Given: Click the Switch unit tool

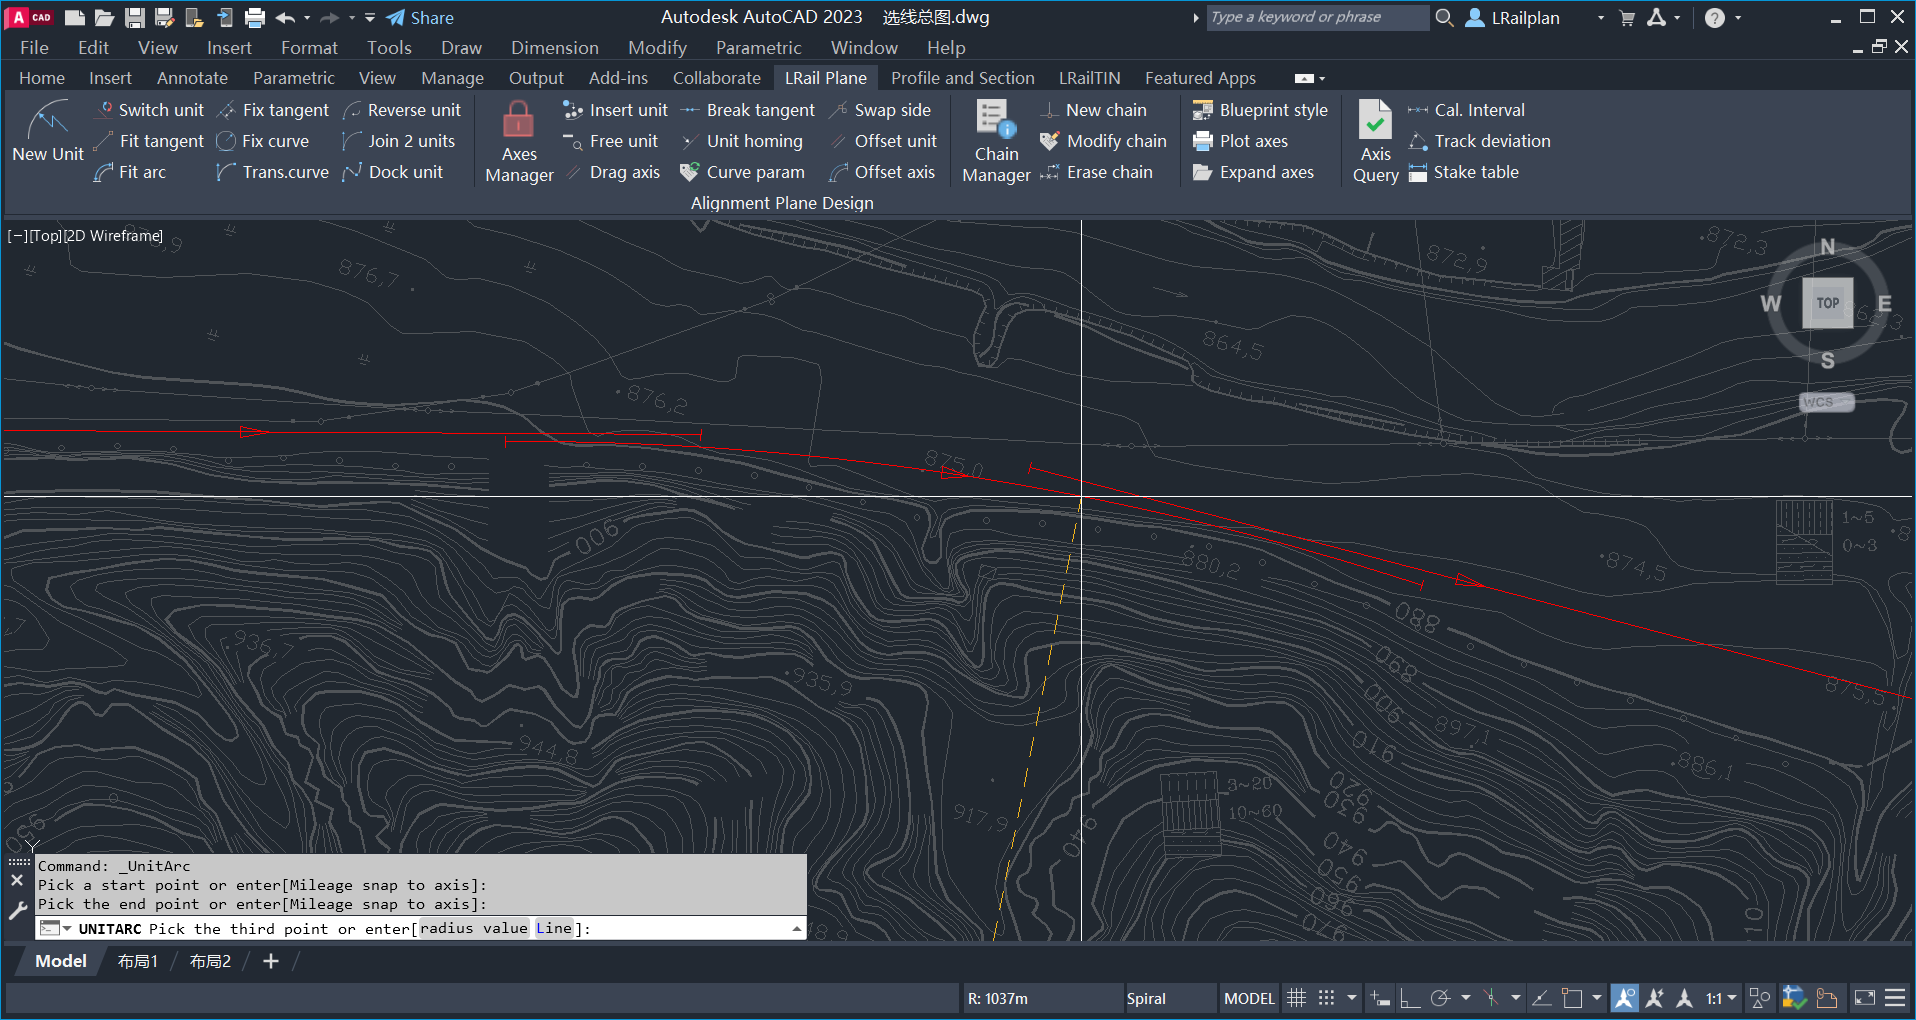Looking at the screenshot, I should tap(148, 110).
